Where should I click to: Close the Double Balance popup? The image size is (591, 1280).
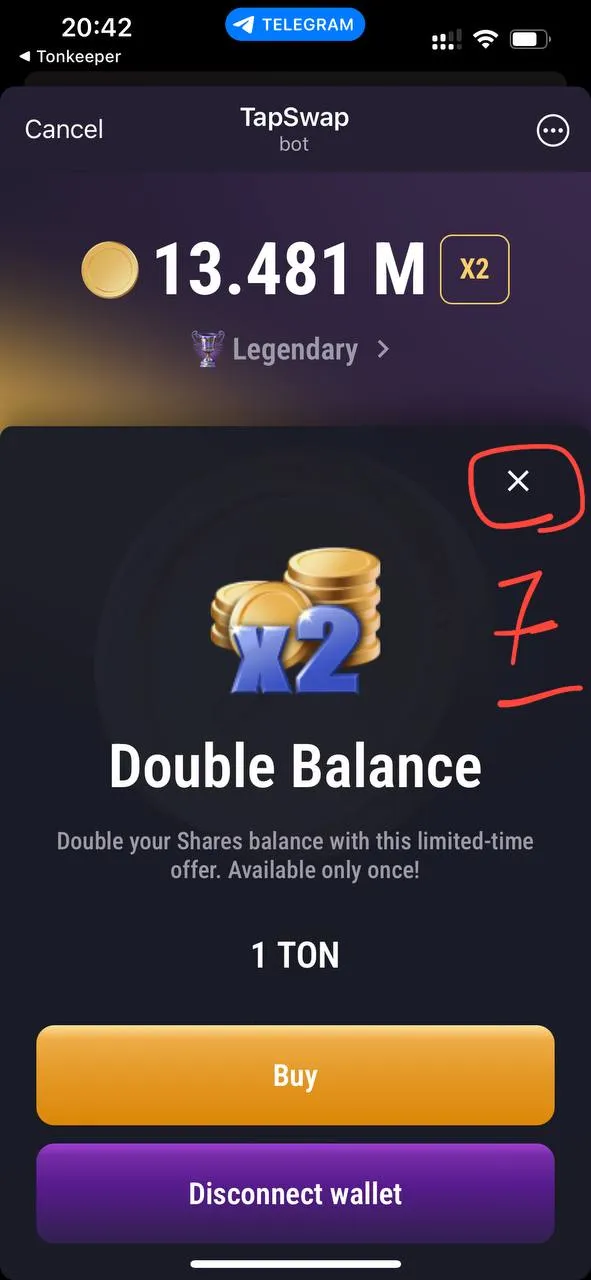(518, 481)
